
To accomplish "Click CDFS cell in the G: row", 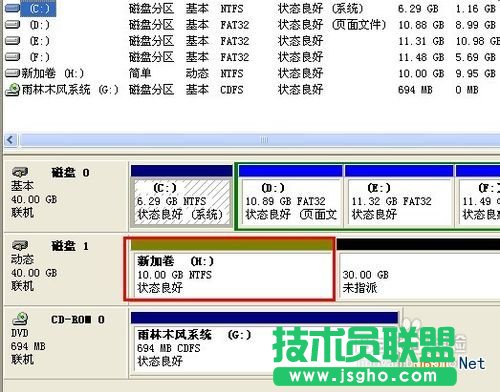I will pyautogui.click(x=232, y=90).
